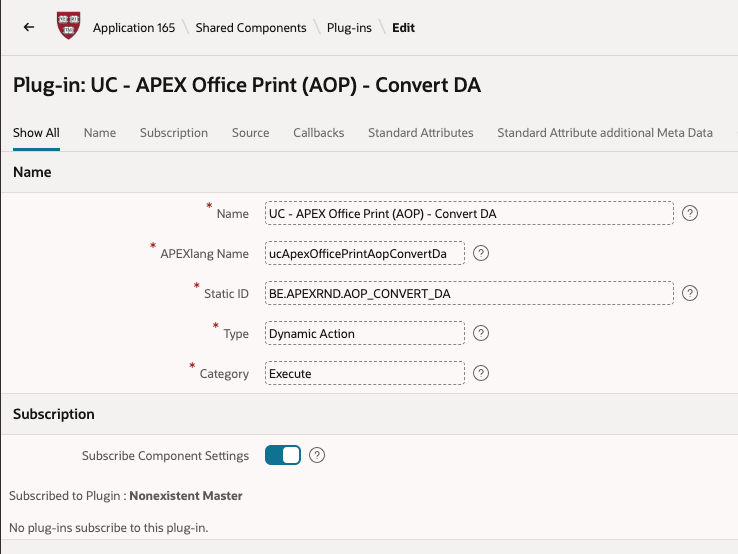Open help for the Name field
The height and width of the screenshot is (554, 738).
coord(690,213)
